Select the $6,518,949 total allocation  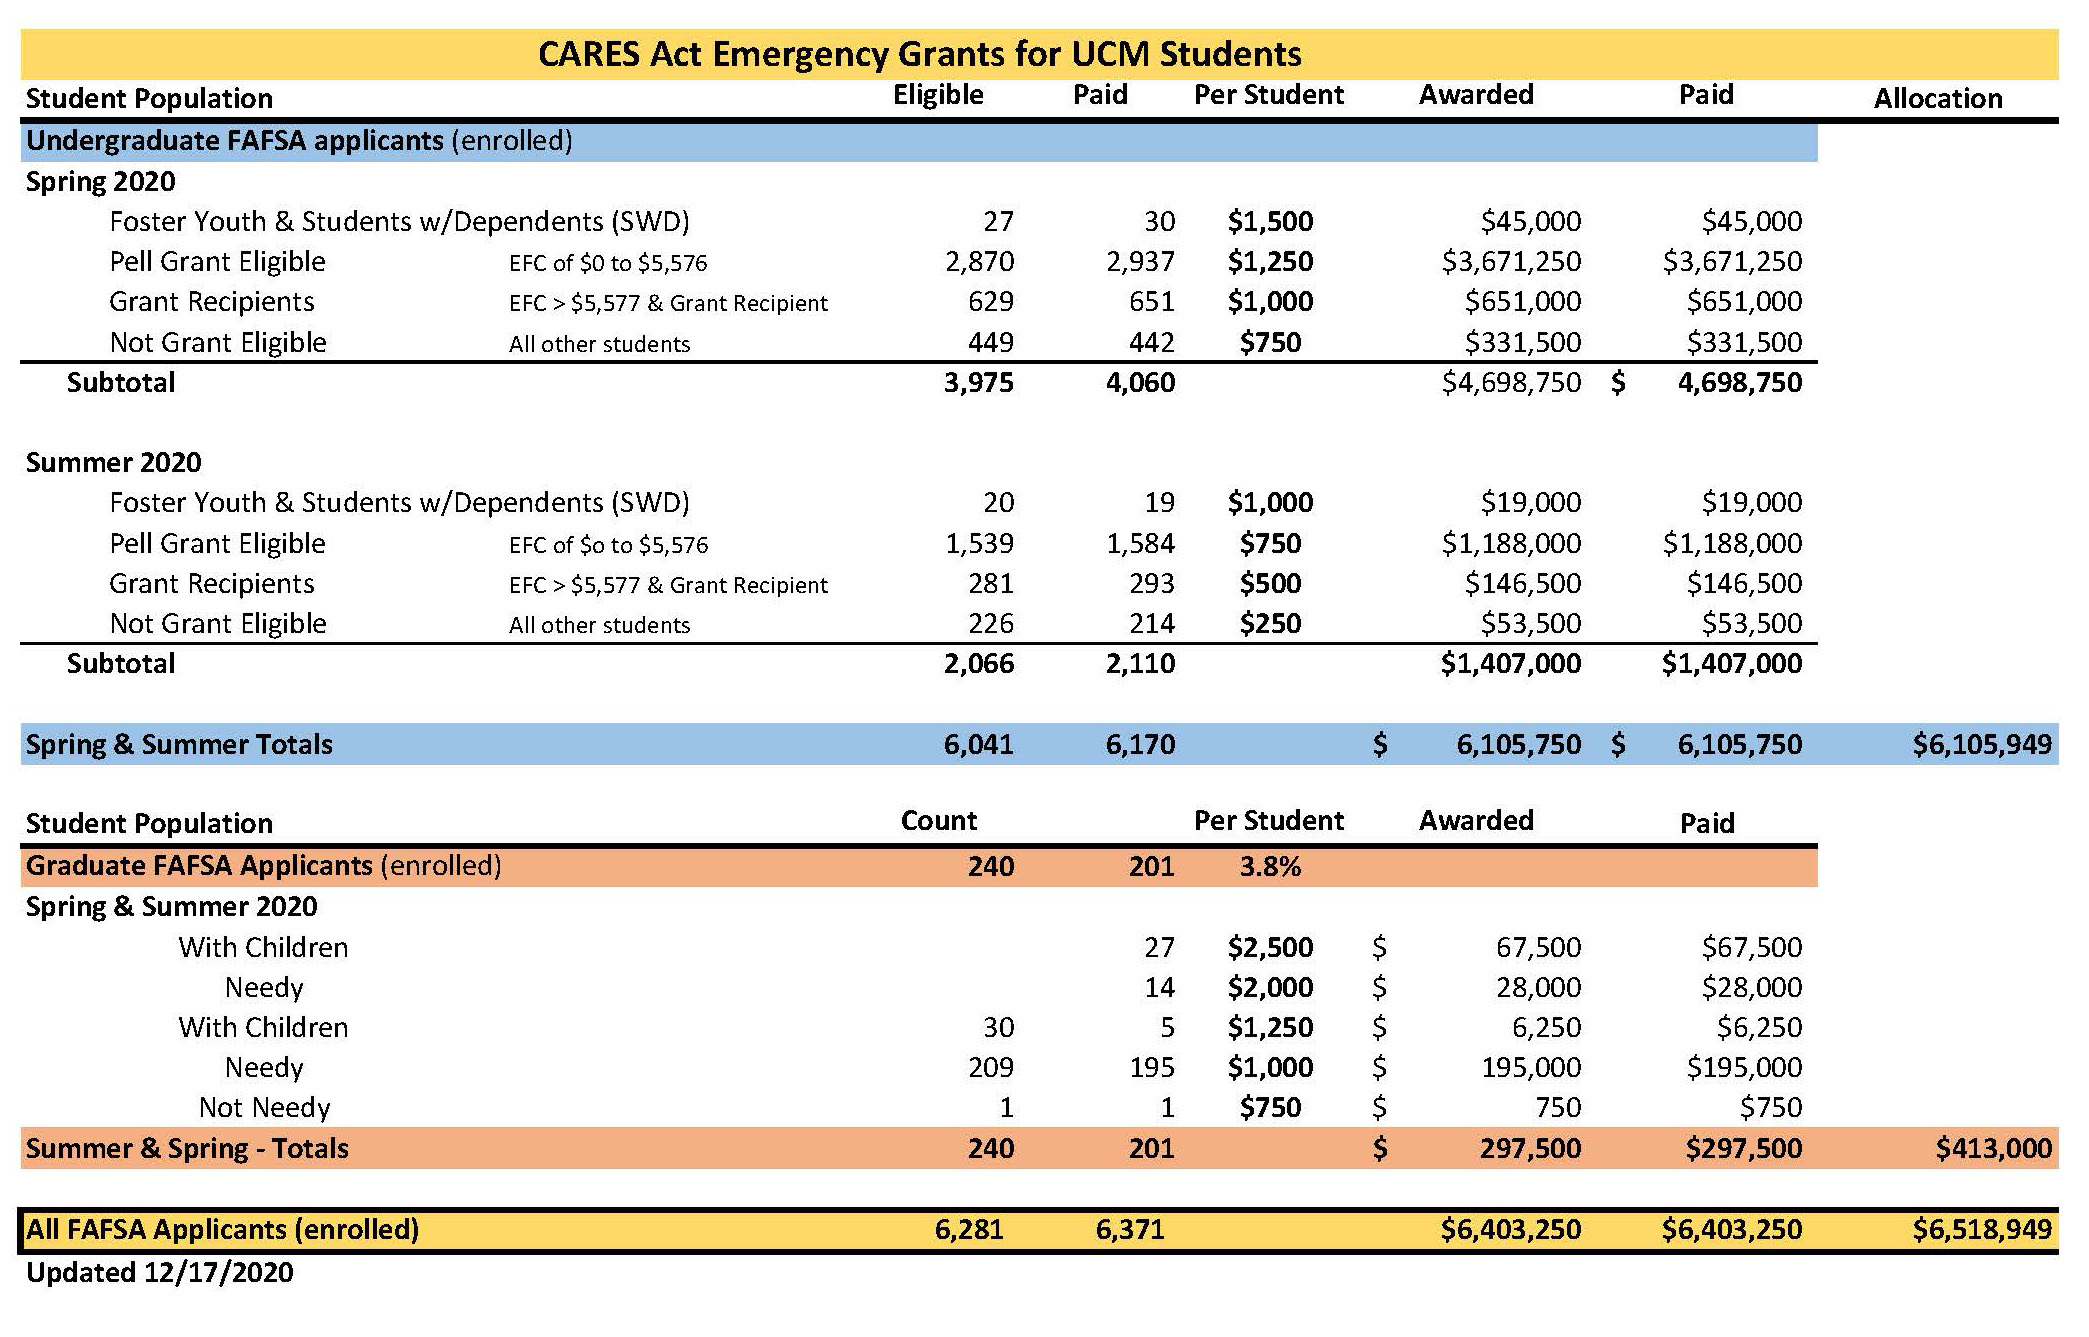(x=1982, y=1230)
